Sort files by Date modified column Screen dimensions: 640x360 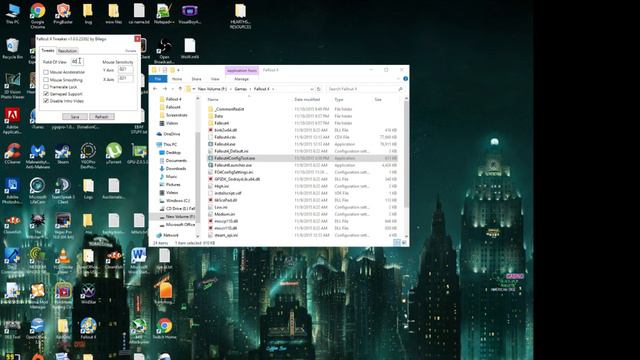(x=307, y=99)
